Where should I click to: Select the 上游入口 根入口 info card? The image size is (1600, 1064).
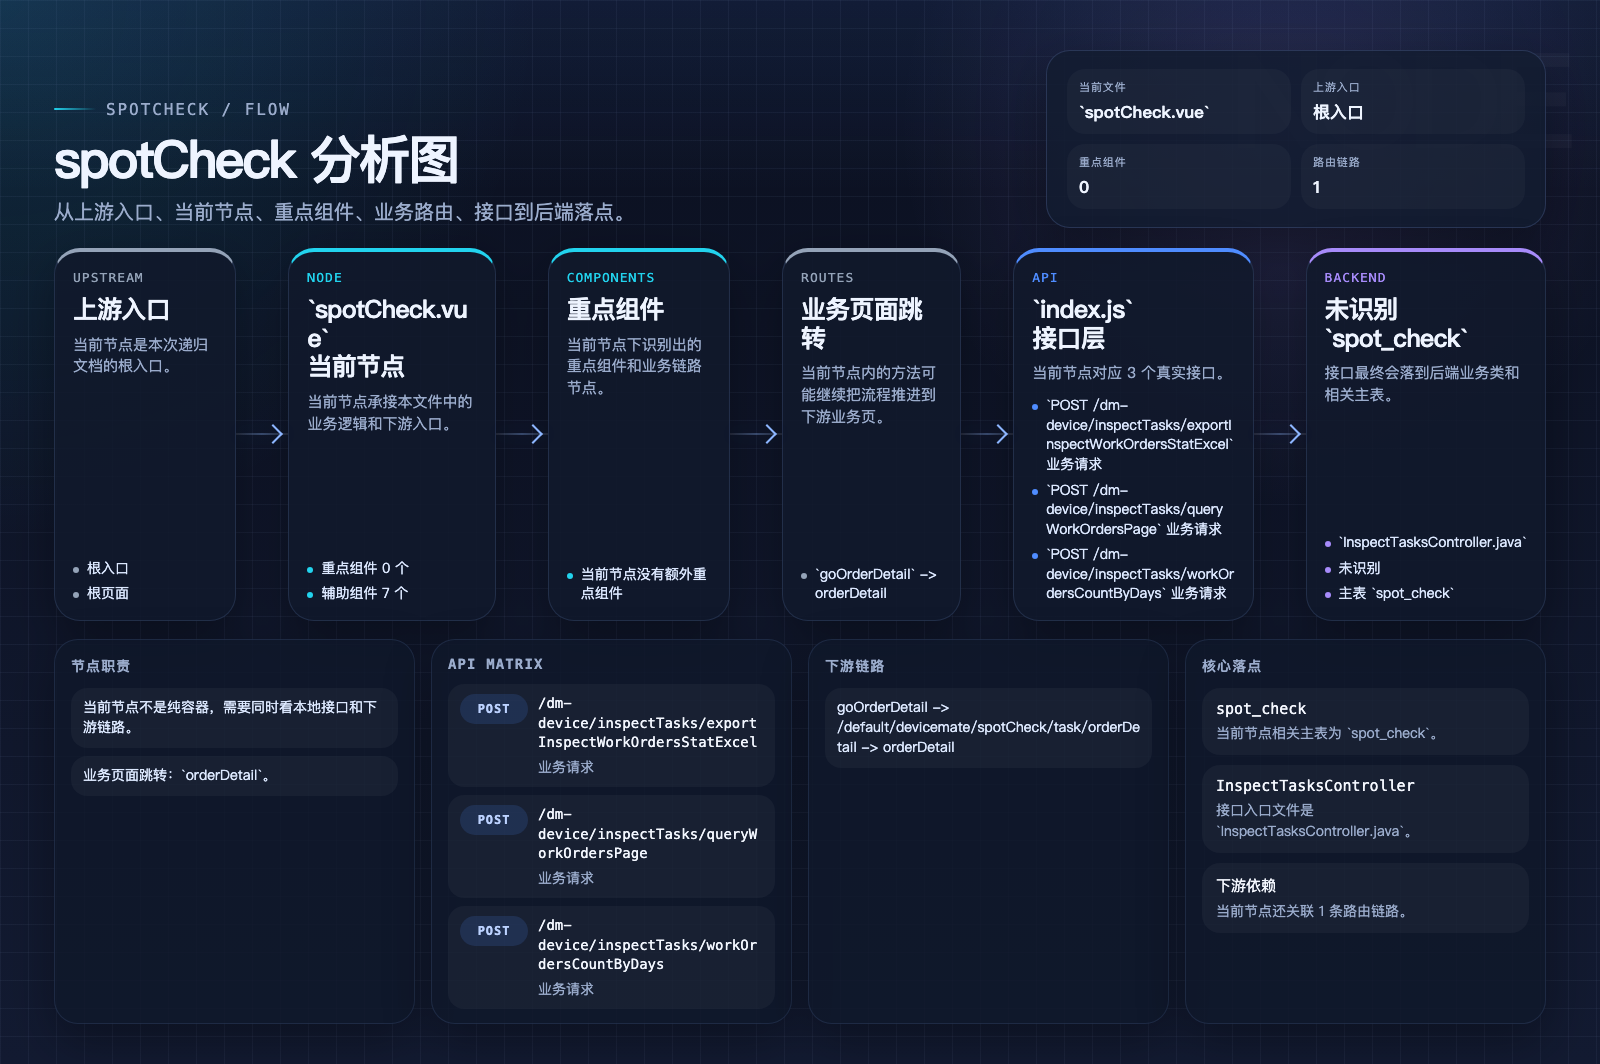tap(1412, 101)
